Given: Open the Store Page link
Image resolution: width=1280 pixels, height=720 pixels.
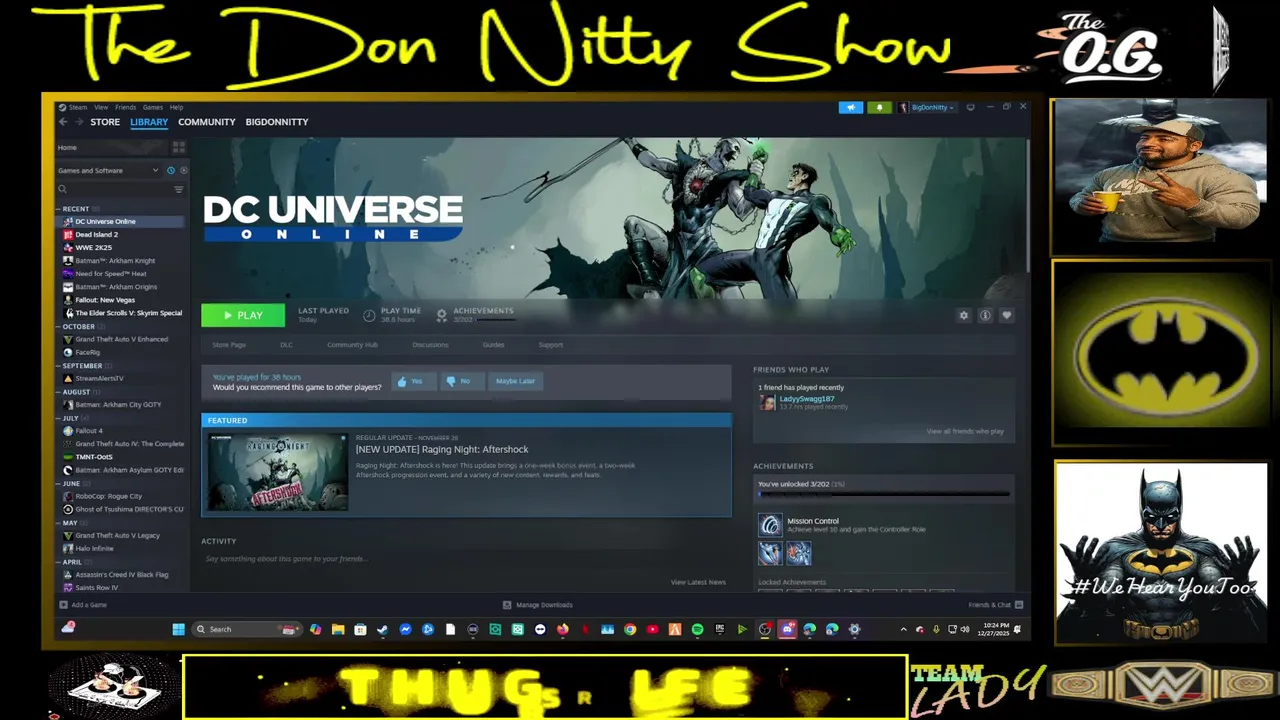Looking at the screenshot, I should pyautogui.click(x=229, y=345).
